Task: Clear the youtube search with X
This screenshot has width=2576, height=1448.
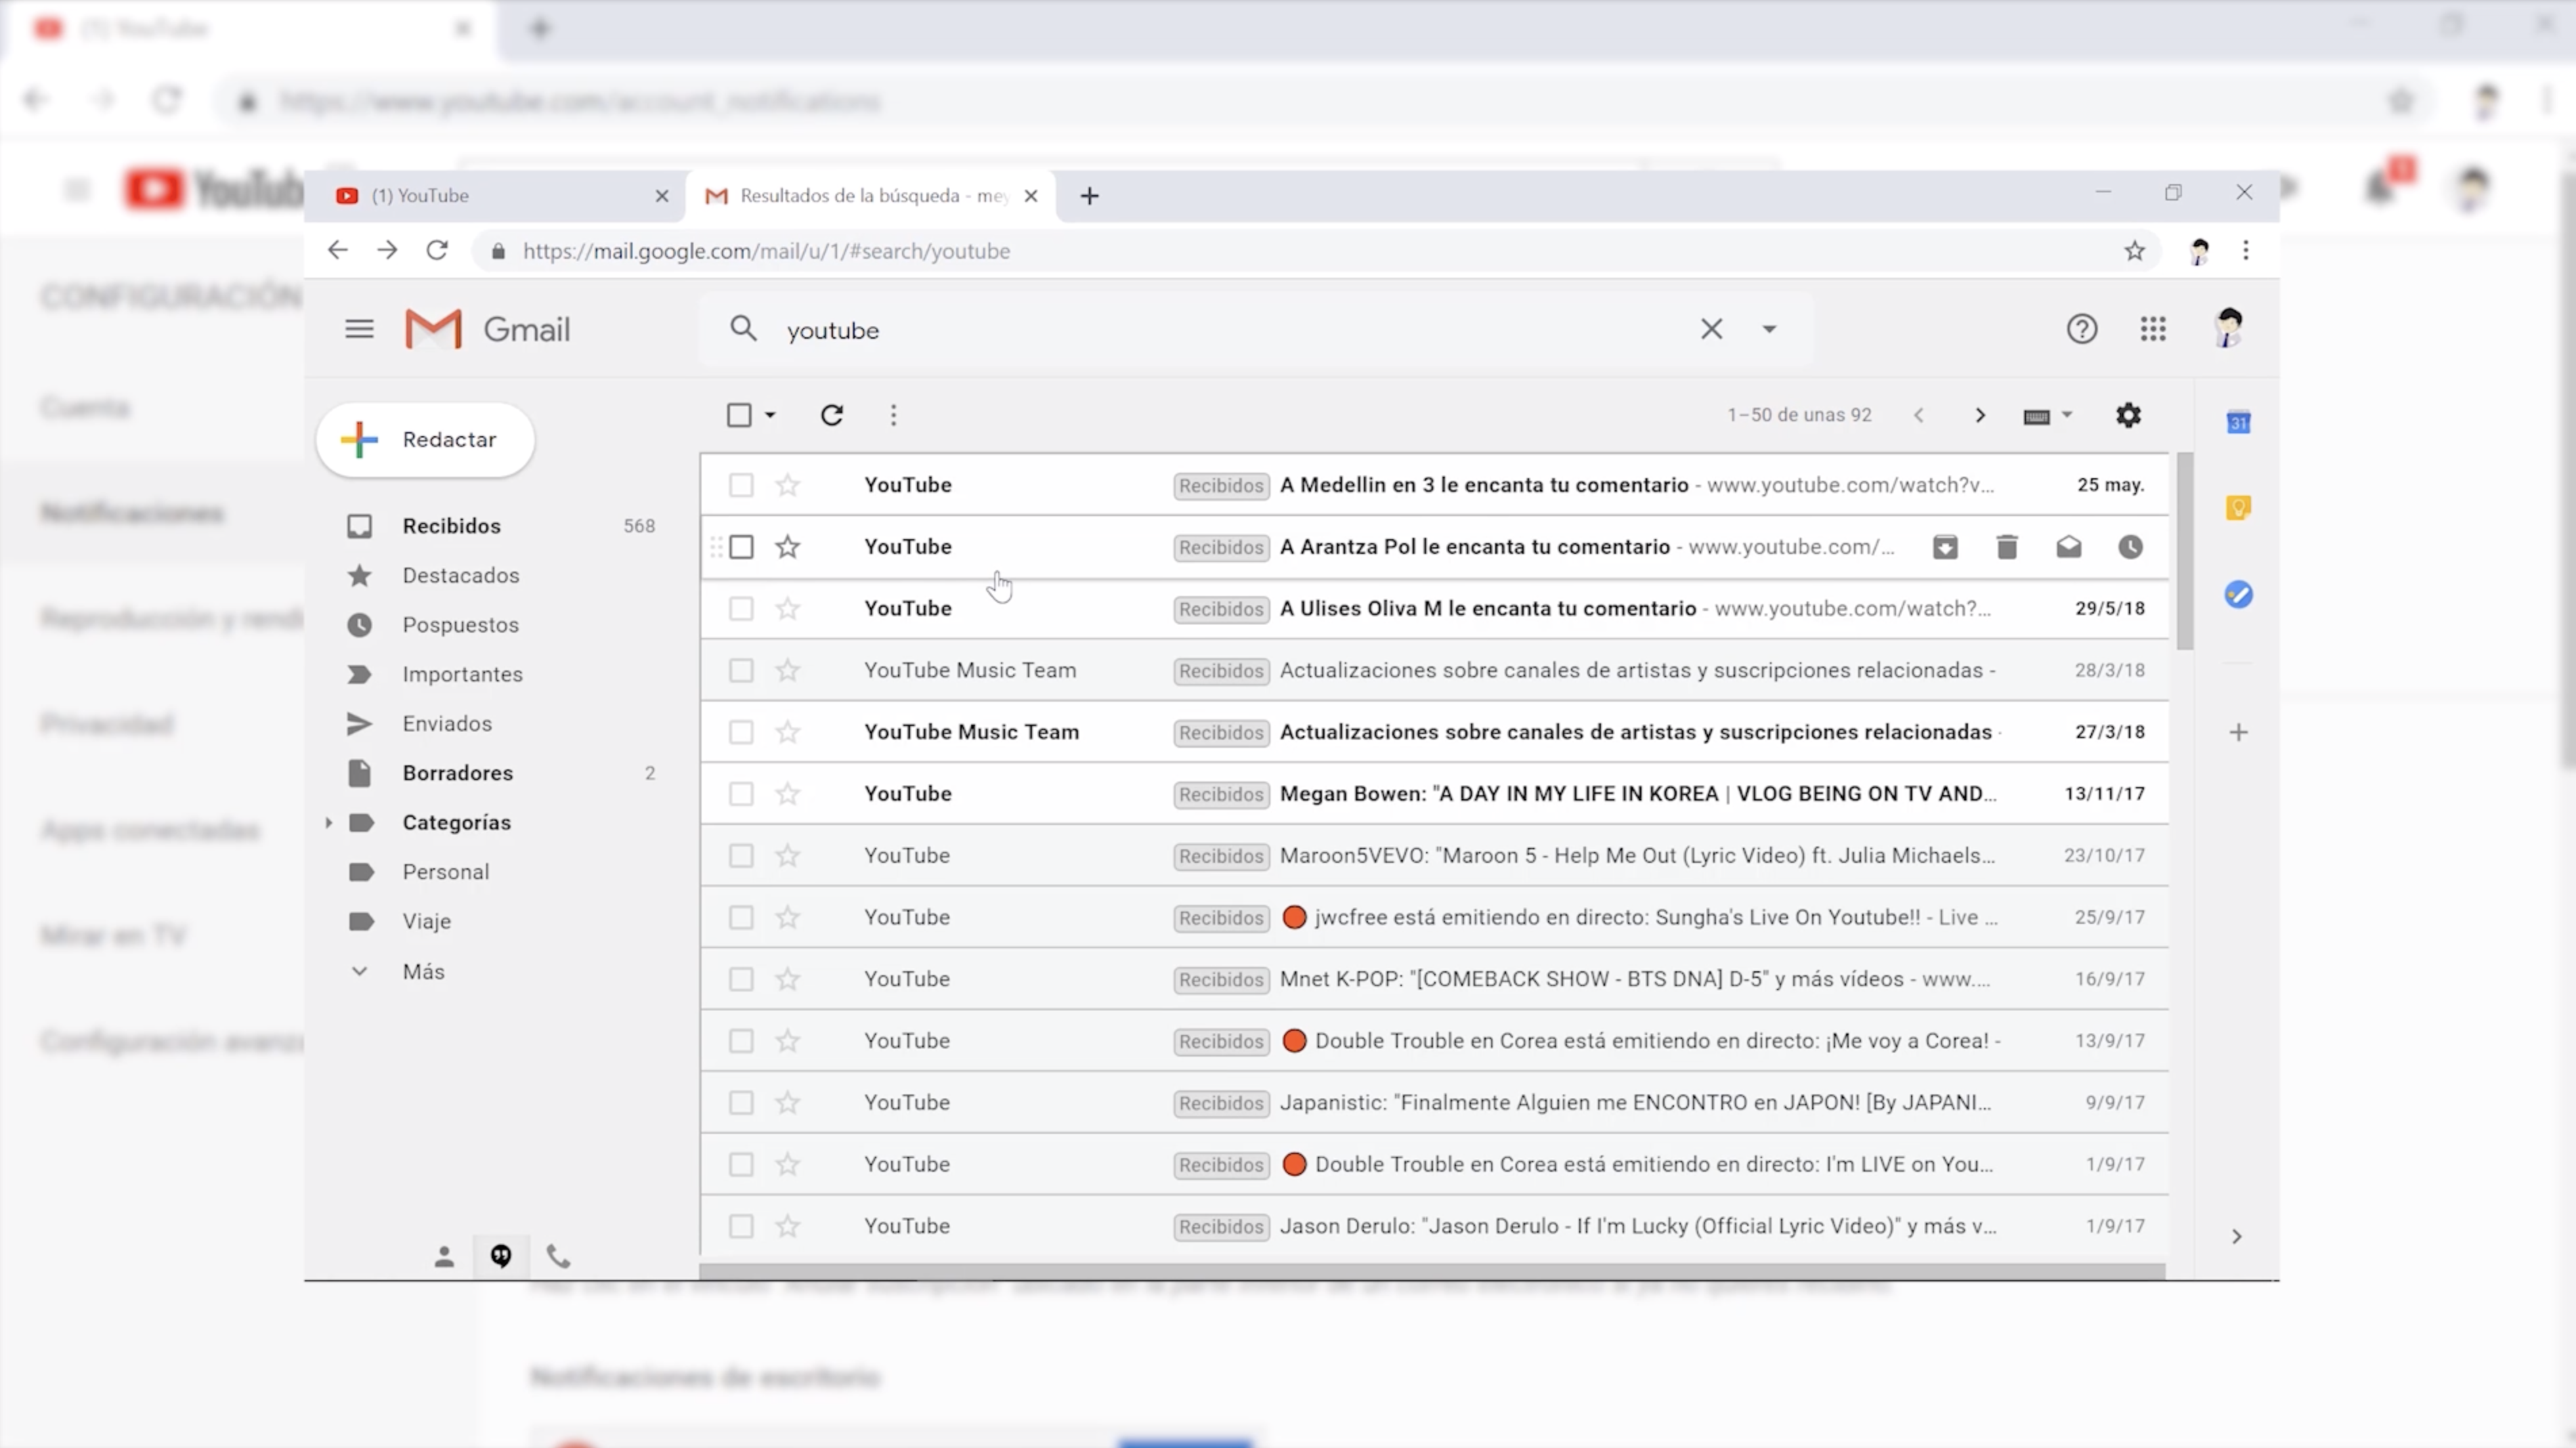Action: pos(1711,329)
